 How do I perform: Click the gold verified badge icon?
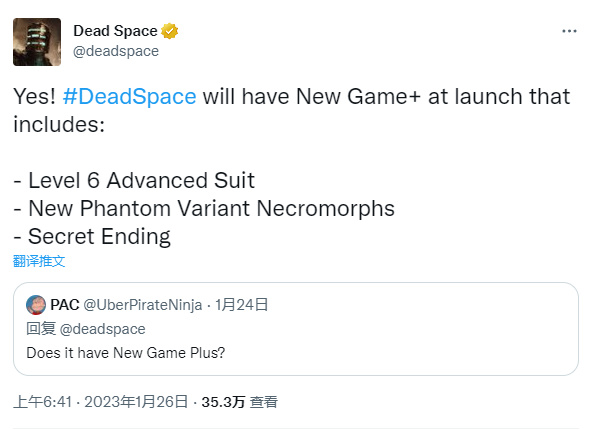(x=169, y=31)
